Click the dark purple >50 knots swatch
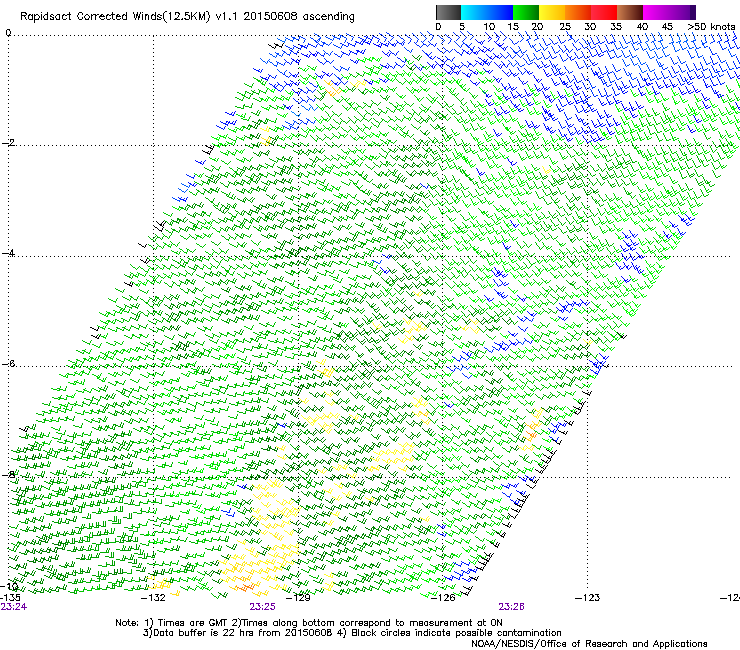 (x=693, y=12)
